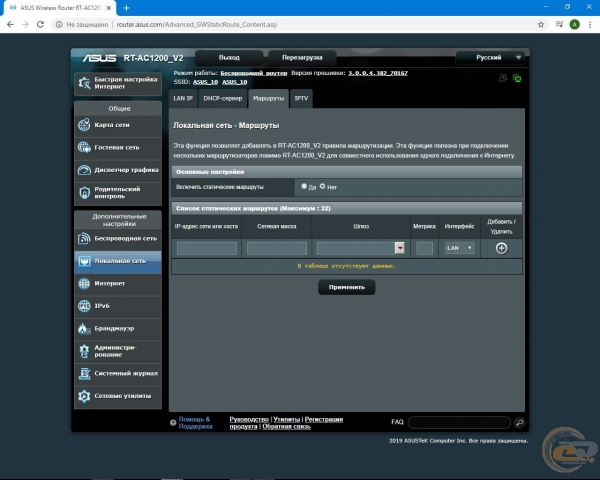
Task: Click the FAQ search magnifier icon
Action: pyautogui.click(x=519, y=422)
